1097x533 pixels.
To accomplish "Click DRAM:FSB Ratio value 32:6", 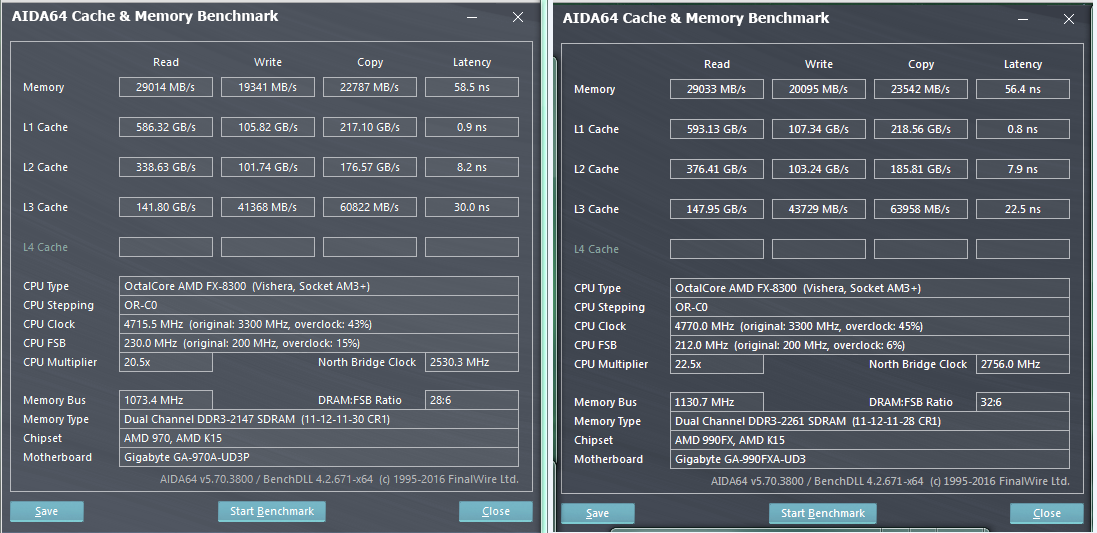I will [1023, 402].
